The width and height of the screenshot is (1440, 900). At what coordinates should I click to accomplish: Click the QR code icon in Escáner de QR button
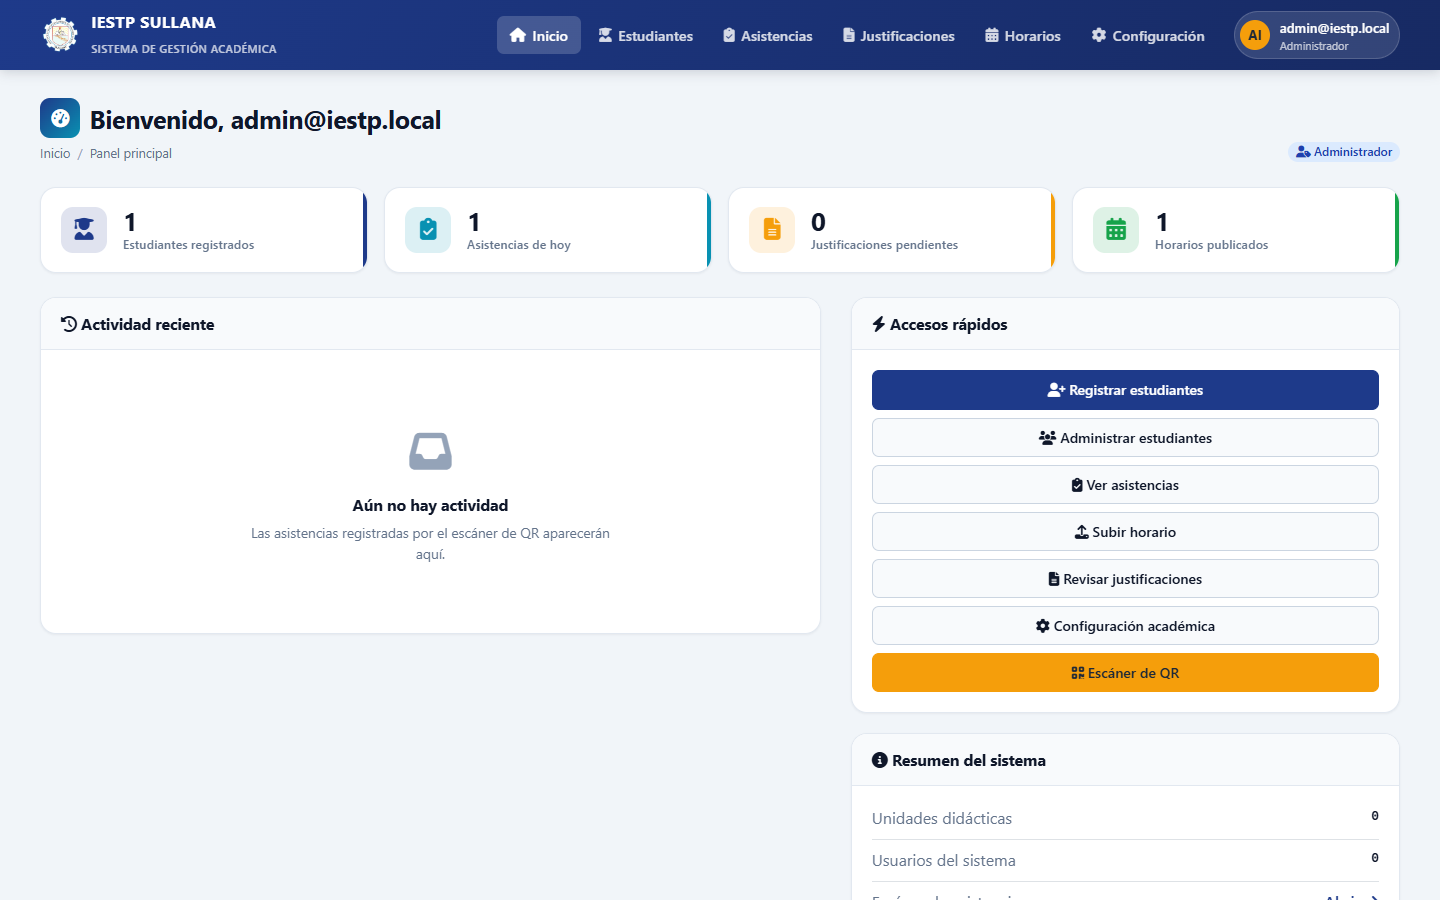(1078, 673)
